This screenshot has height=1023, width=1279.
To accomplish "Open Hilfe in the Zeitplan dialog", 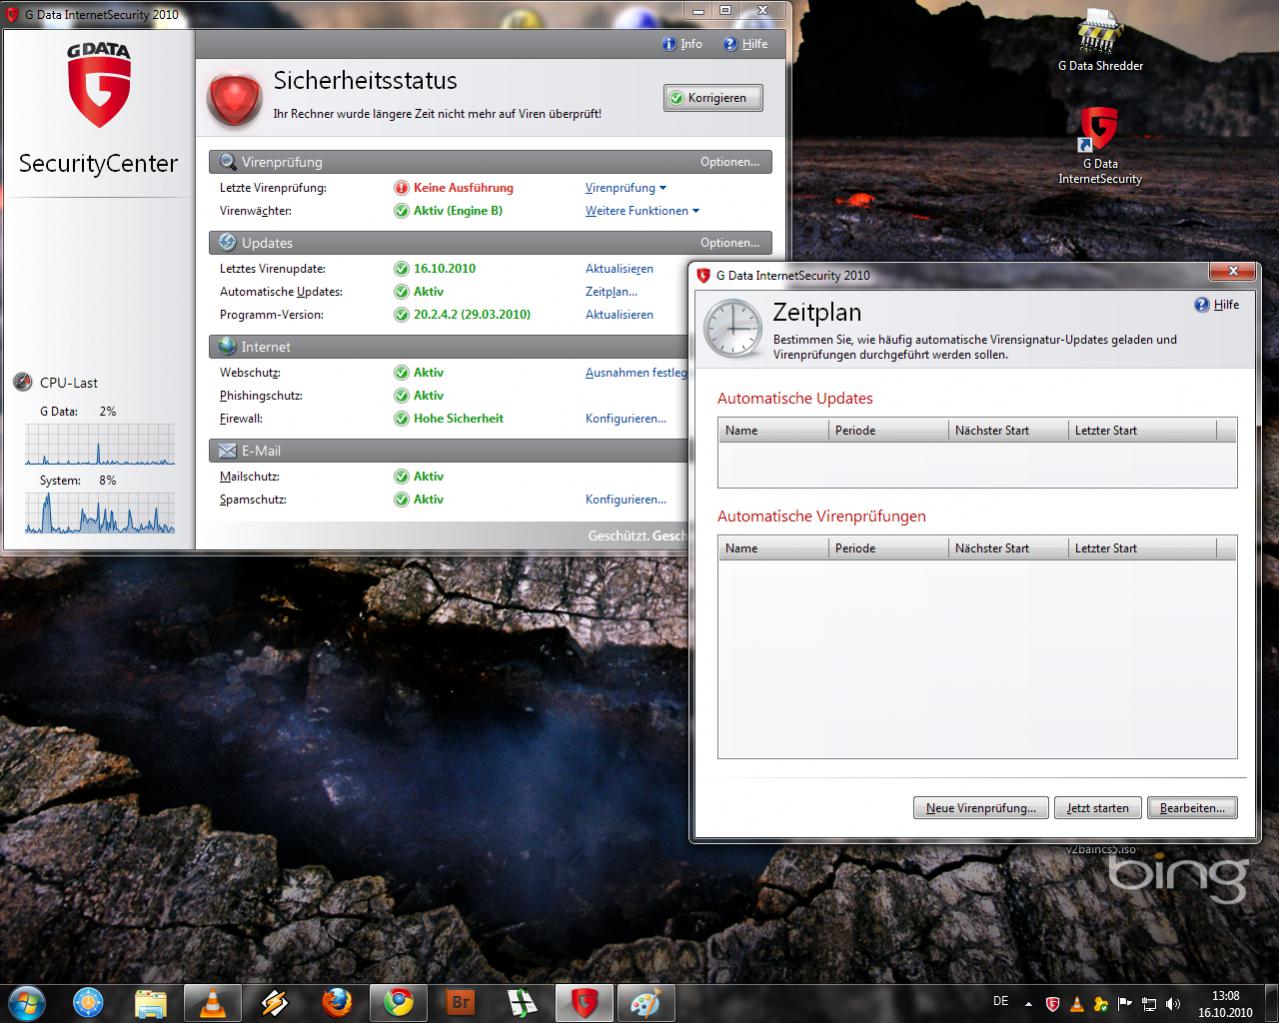I will click(1217, 305).
